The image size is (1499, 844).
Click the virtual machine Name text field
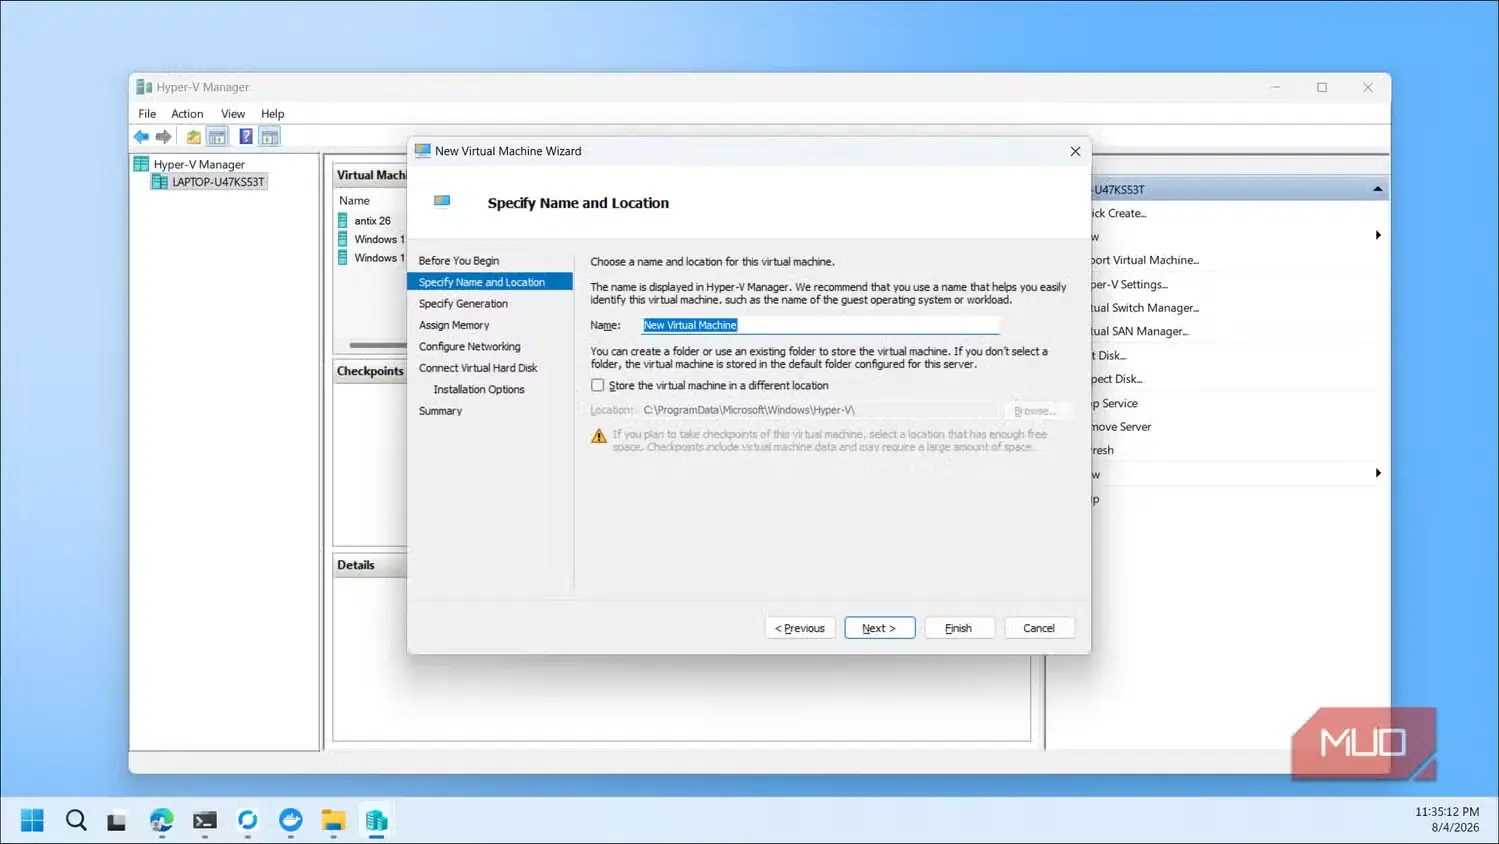tap(820, 325)
